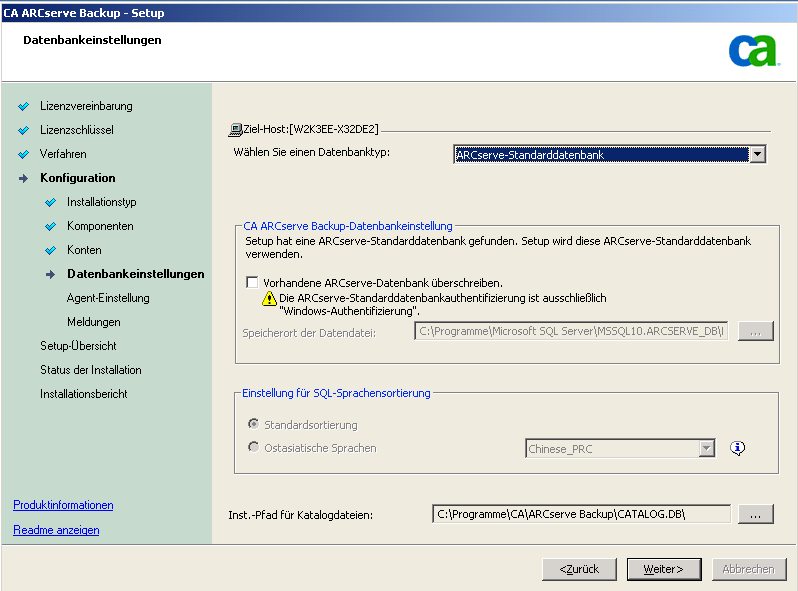
Task: Select Installationsbericht step
Action: pyautogui.click(x=84, y=393)
